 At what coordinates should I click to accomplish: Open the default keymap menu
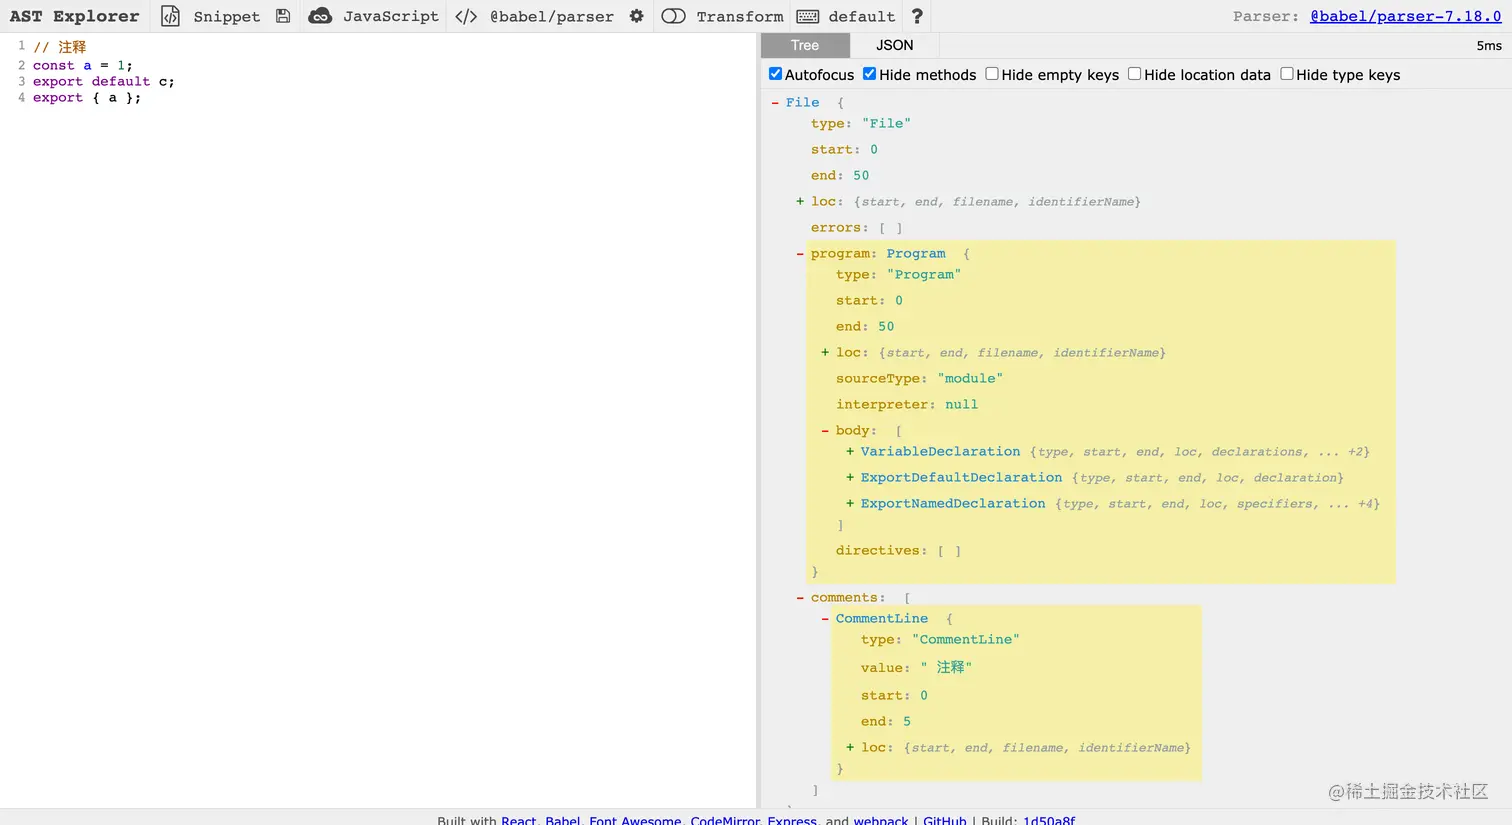tap(862, 16)
